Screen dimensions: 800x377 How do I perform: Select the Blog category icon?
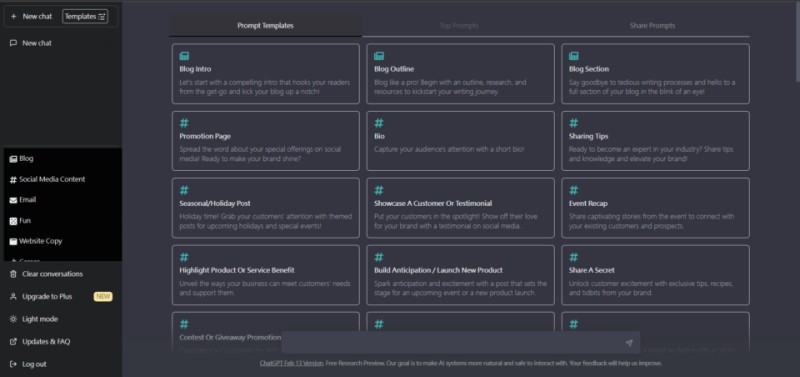click(13, 159)
